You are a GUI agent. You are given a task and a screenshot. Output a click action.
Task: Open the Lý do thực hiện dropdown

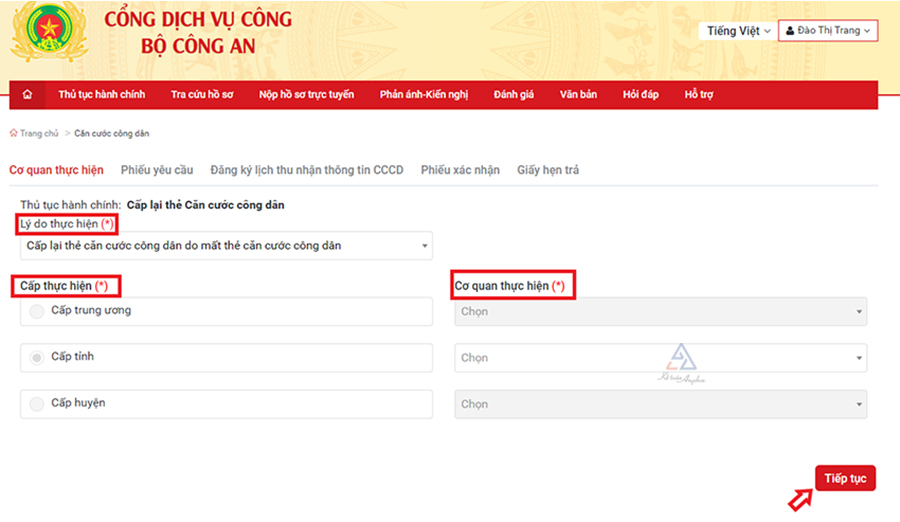pos(226,246)
